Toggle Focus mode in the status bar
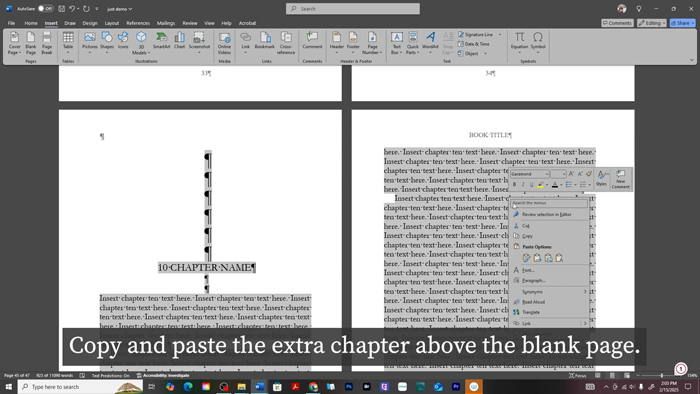 coord(578,376)
